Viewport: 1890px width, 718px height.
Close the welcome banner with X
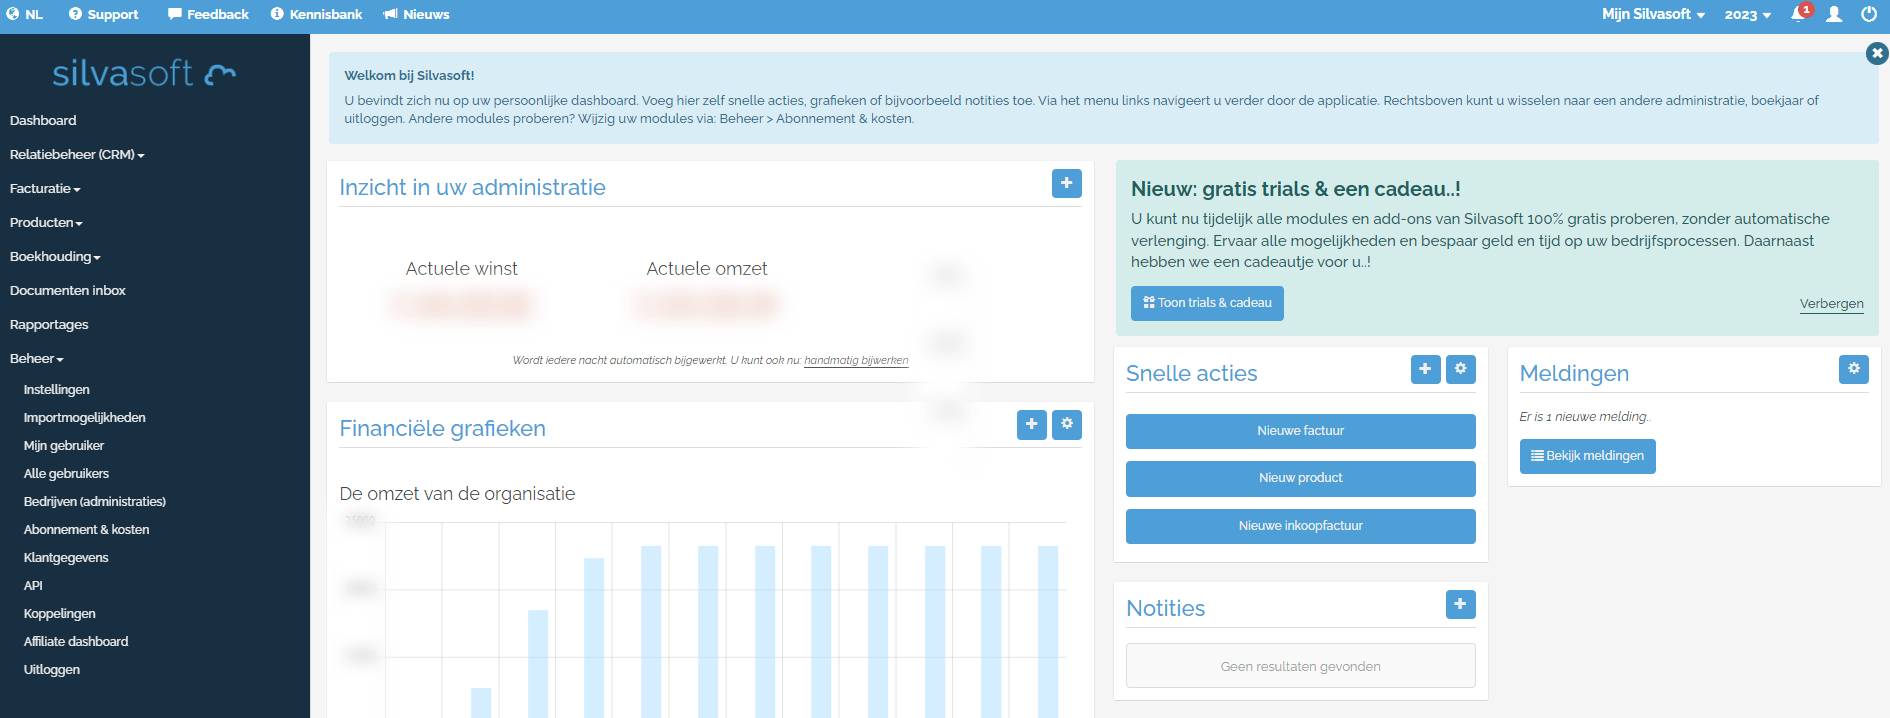pos(1876,54)
